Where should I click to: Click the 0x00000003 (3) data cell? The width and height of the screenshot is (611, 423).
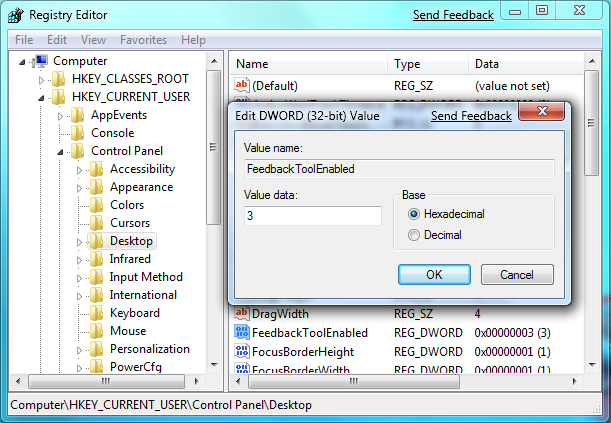point(512,333)
